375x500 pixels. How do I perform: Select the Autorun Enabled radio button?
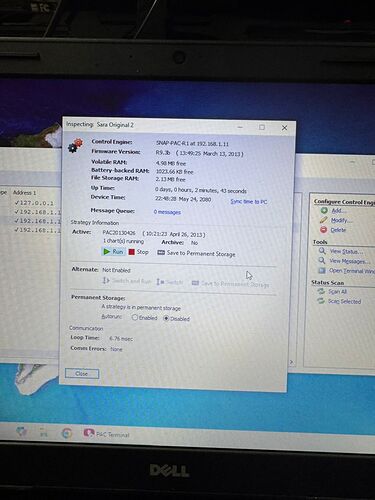(x=135, y=318)
